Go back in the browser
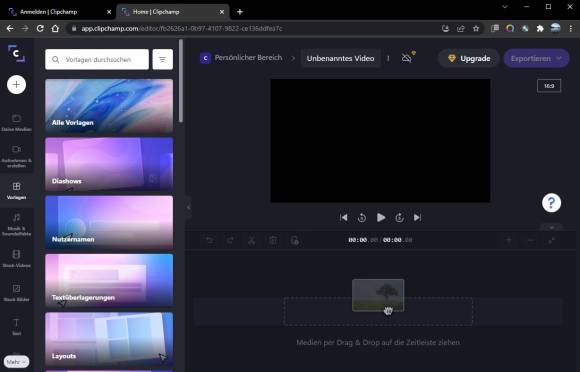580x372 pixels. click(10, 28)
